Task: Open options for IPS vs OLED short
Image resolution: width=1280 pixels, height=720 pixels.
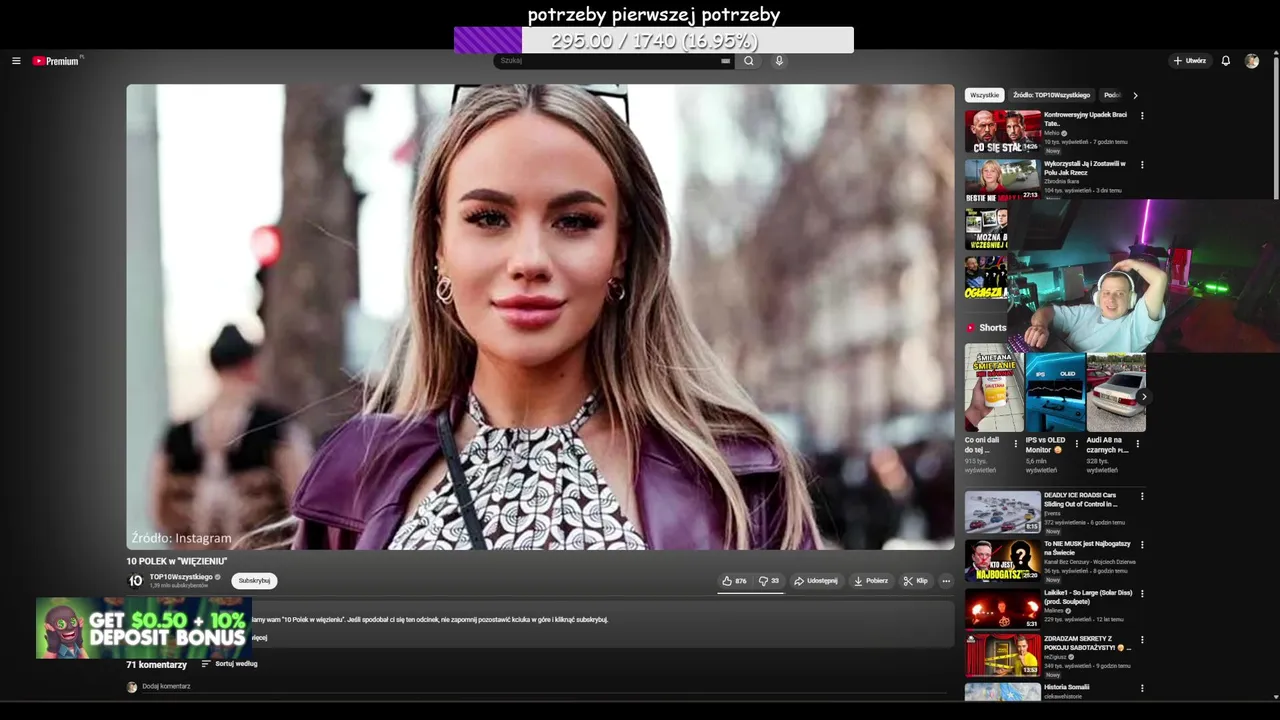Action: (1077, 443)
